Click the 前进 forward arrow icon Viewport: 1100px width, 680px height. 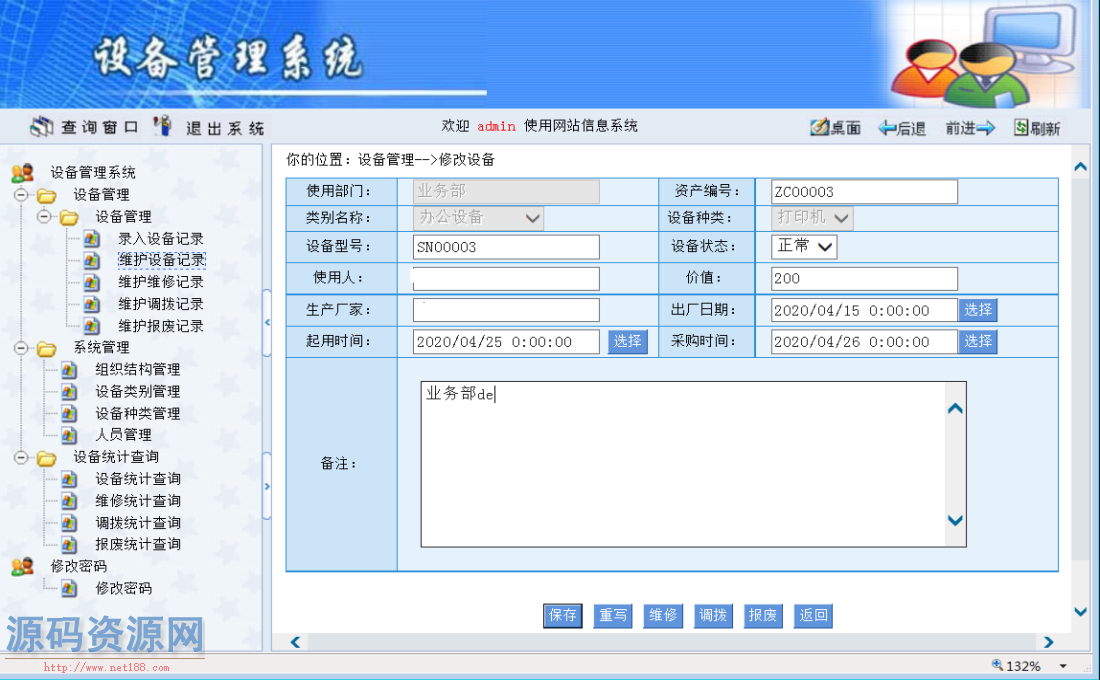pos(986,128)
